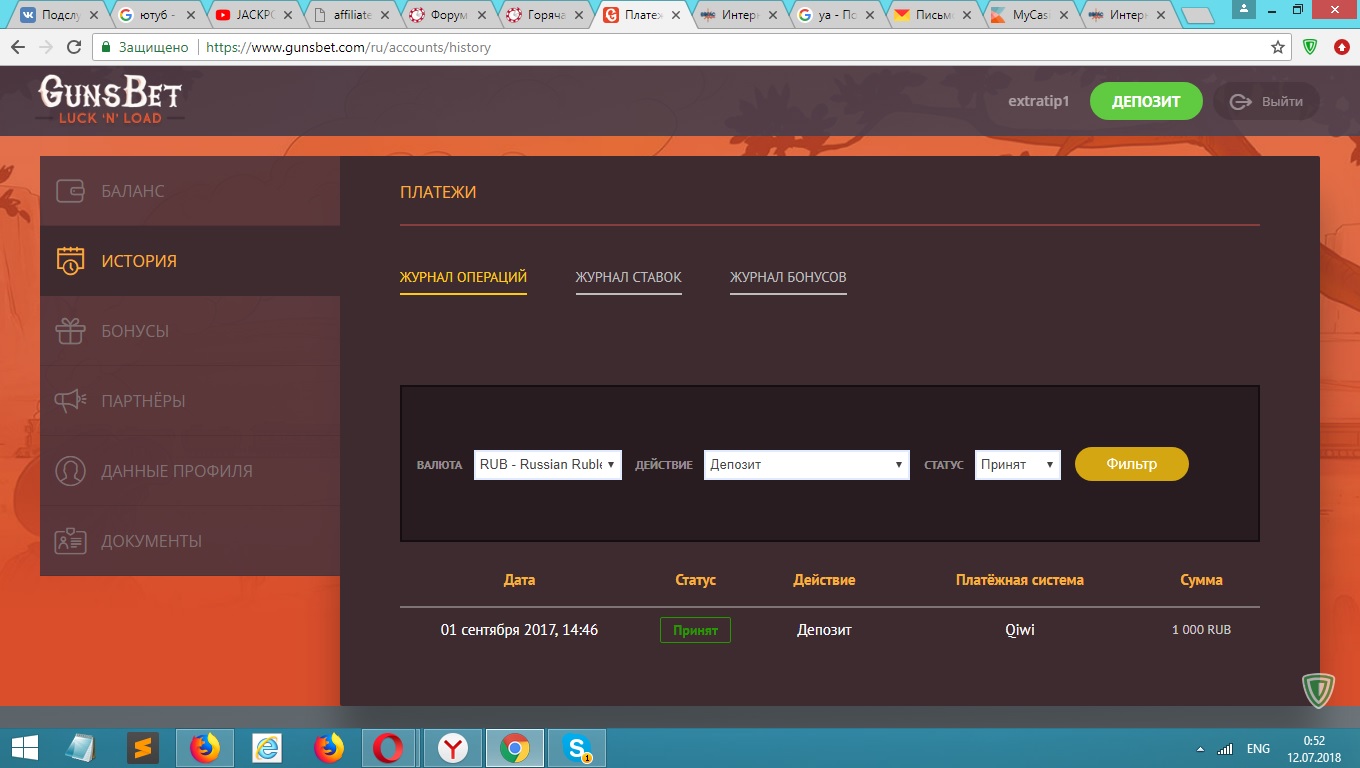1360x768 pixels.
Task: Apply the yellow Фильтр button
Action: coord(1132,464)
